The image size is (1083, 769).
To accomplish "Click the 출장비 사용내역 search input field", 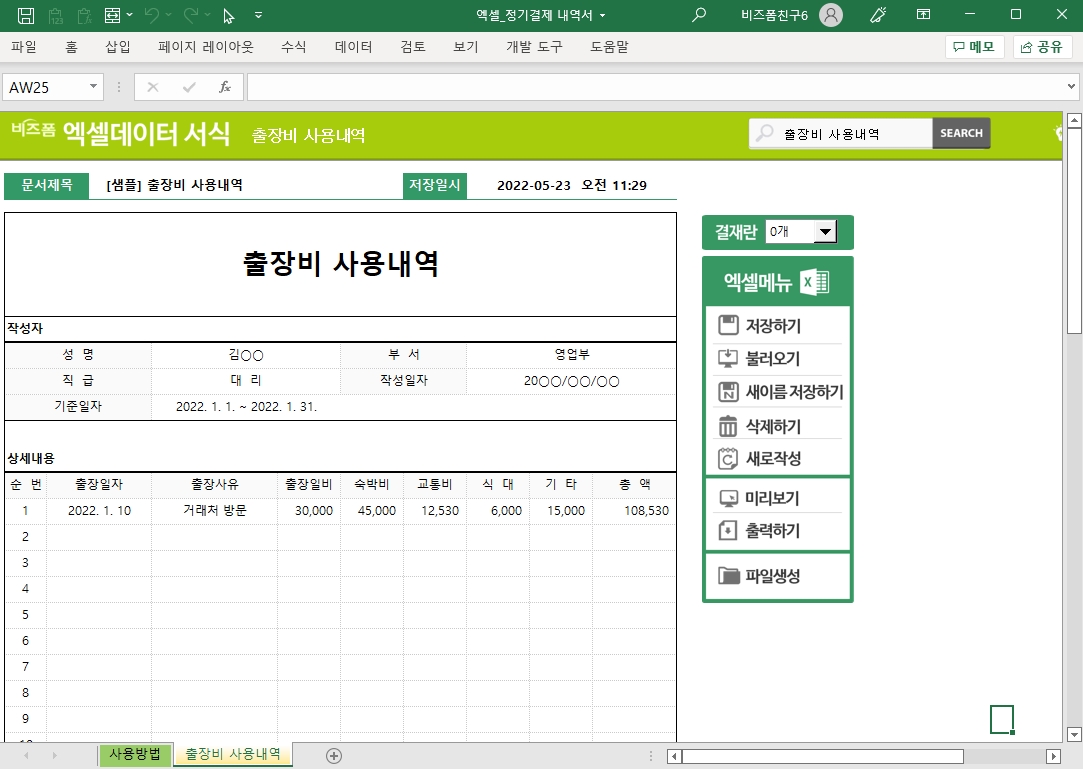I will coord(853,133).
